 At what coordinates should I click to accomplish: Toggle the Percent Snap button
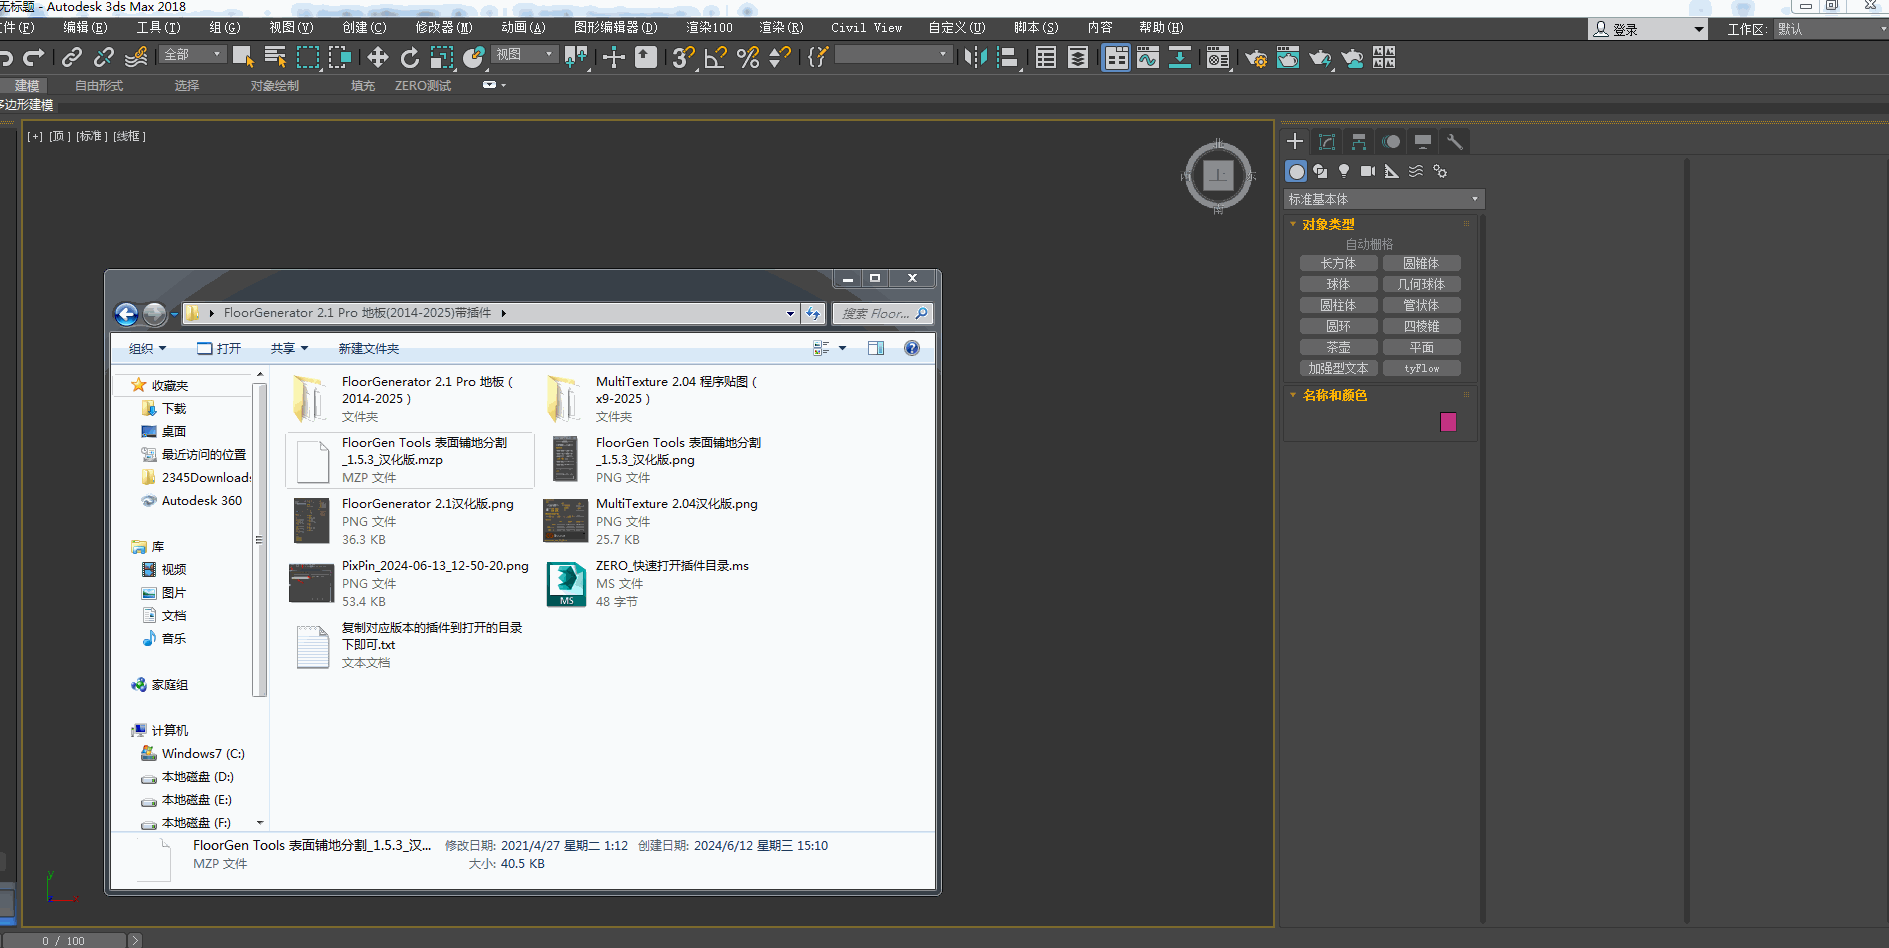coord(748,58)
